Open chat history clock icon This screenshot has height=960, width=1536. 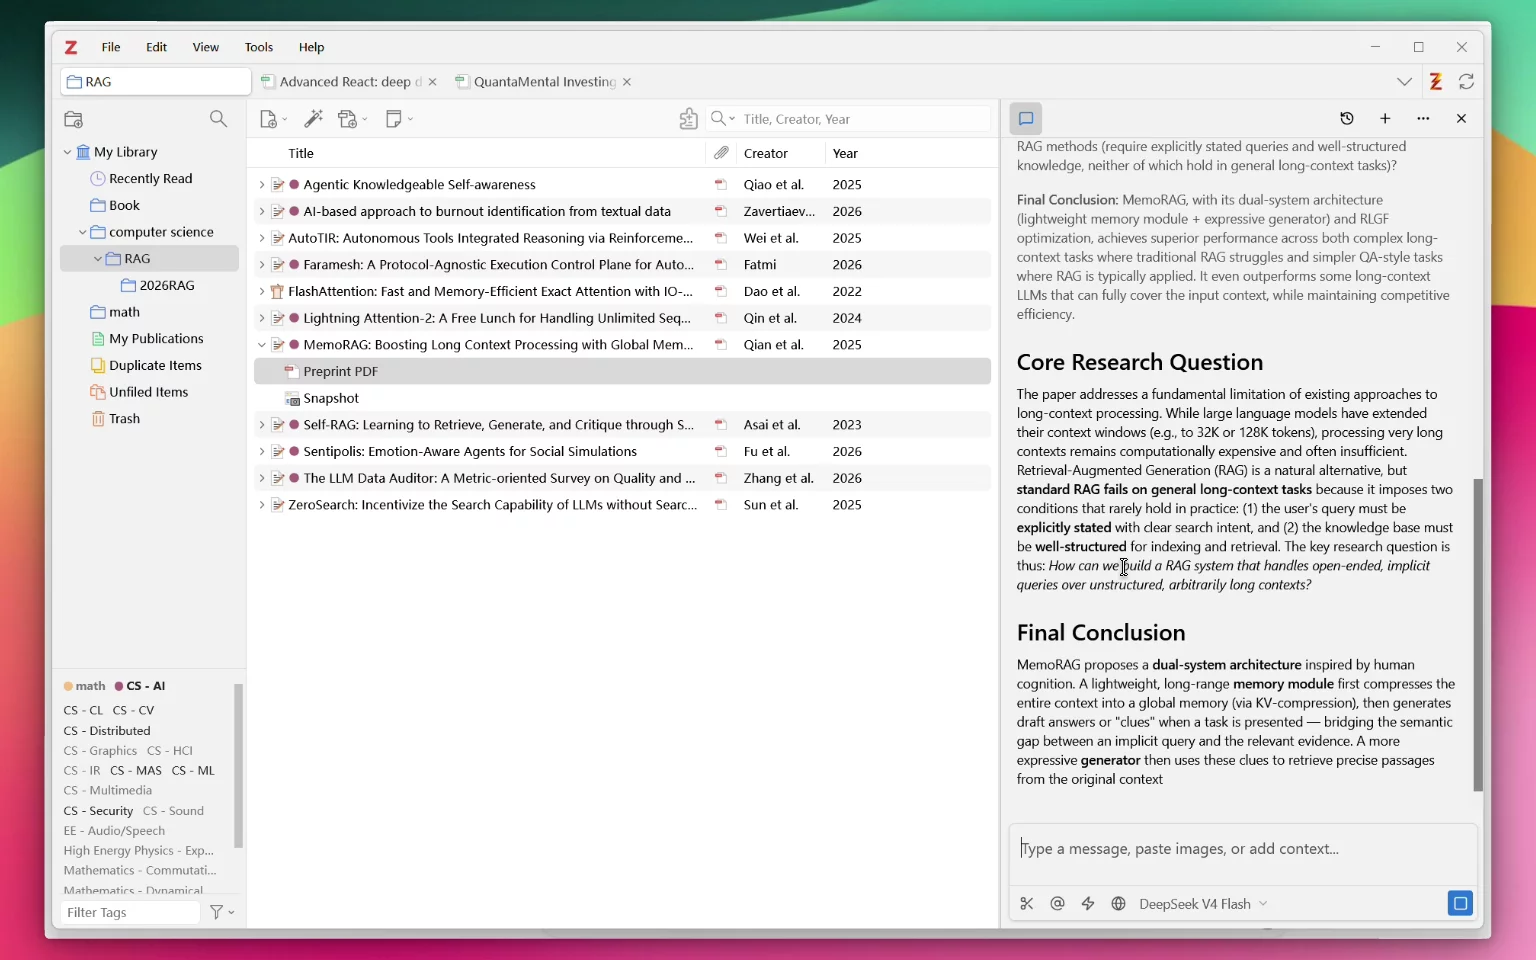coord(1347,119)
